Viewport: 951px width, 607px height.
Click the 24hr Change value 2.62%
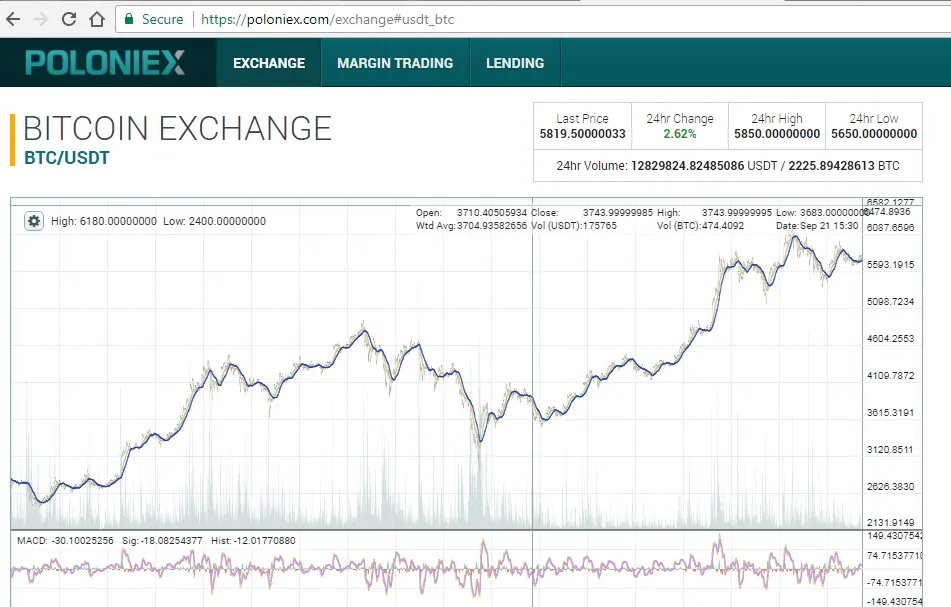[x=680, y=134]
